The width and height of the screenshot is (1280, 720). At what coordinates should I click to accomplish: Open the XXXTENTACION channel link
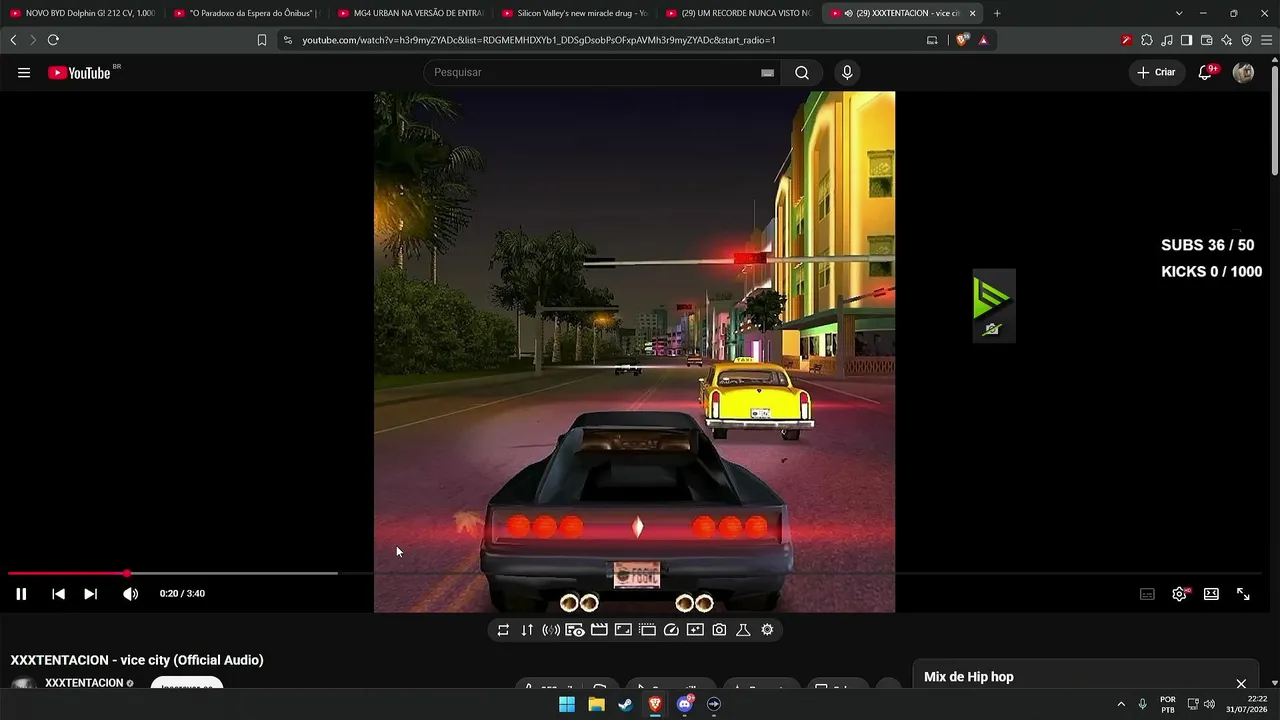[x=85, y=683]
